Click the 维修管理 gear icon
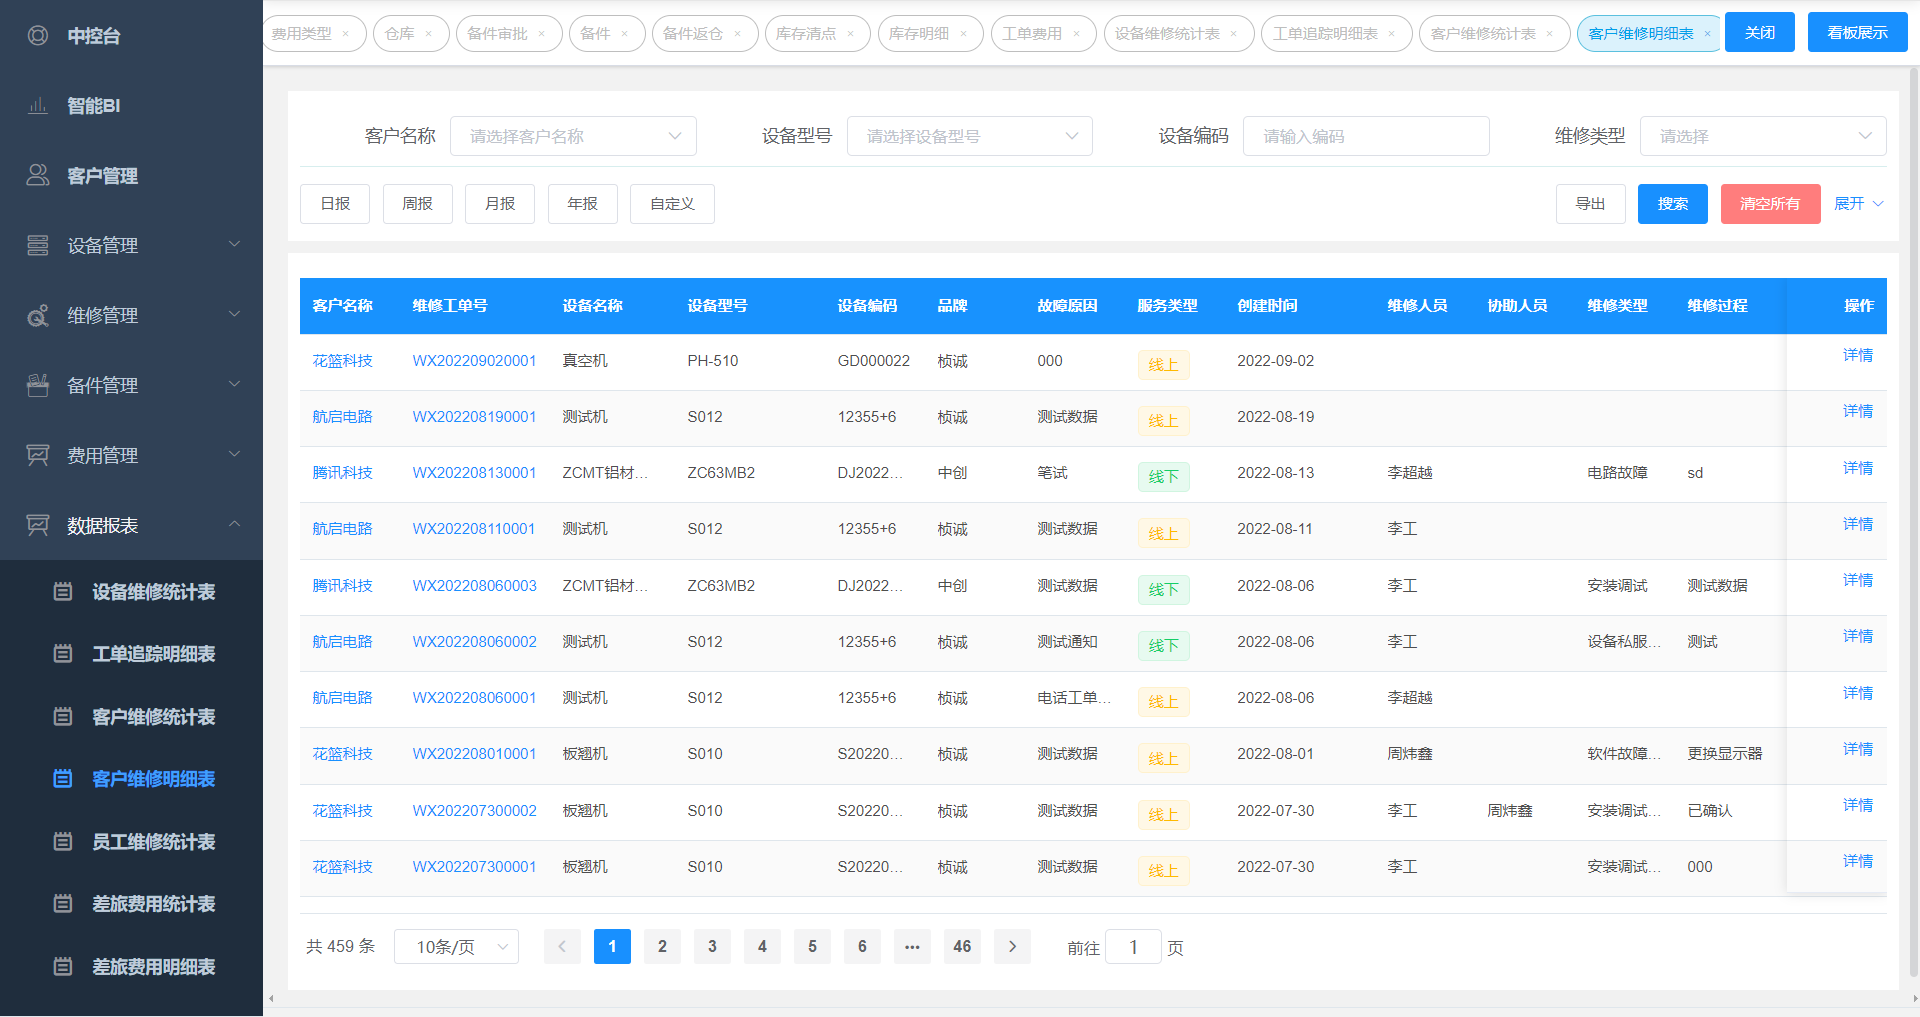This screenshot has height=1017, width=1920. 38,316
